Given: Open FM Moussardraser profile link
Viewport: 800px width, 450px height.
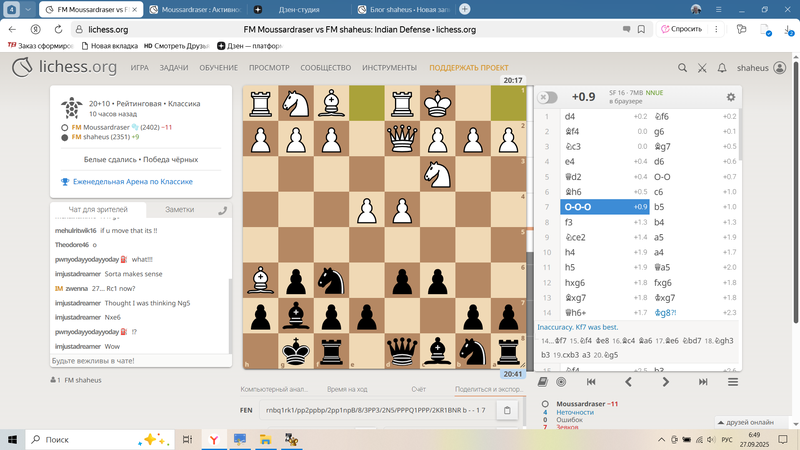Looking at the screenshot, I should [x=100, y=127].
